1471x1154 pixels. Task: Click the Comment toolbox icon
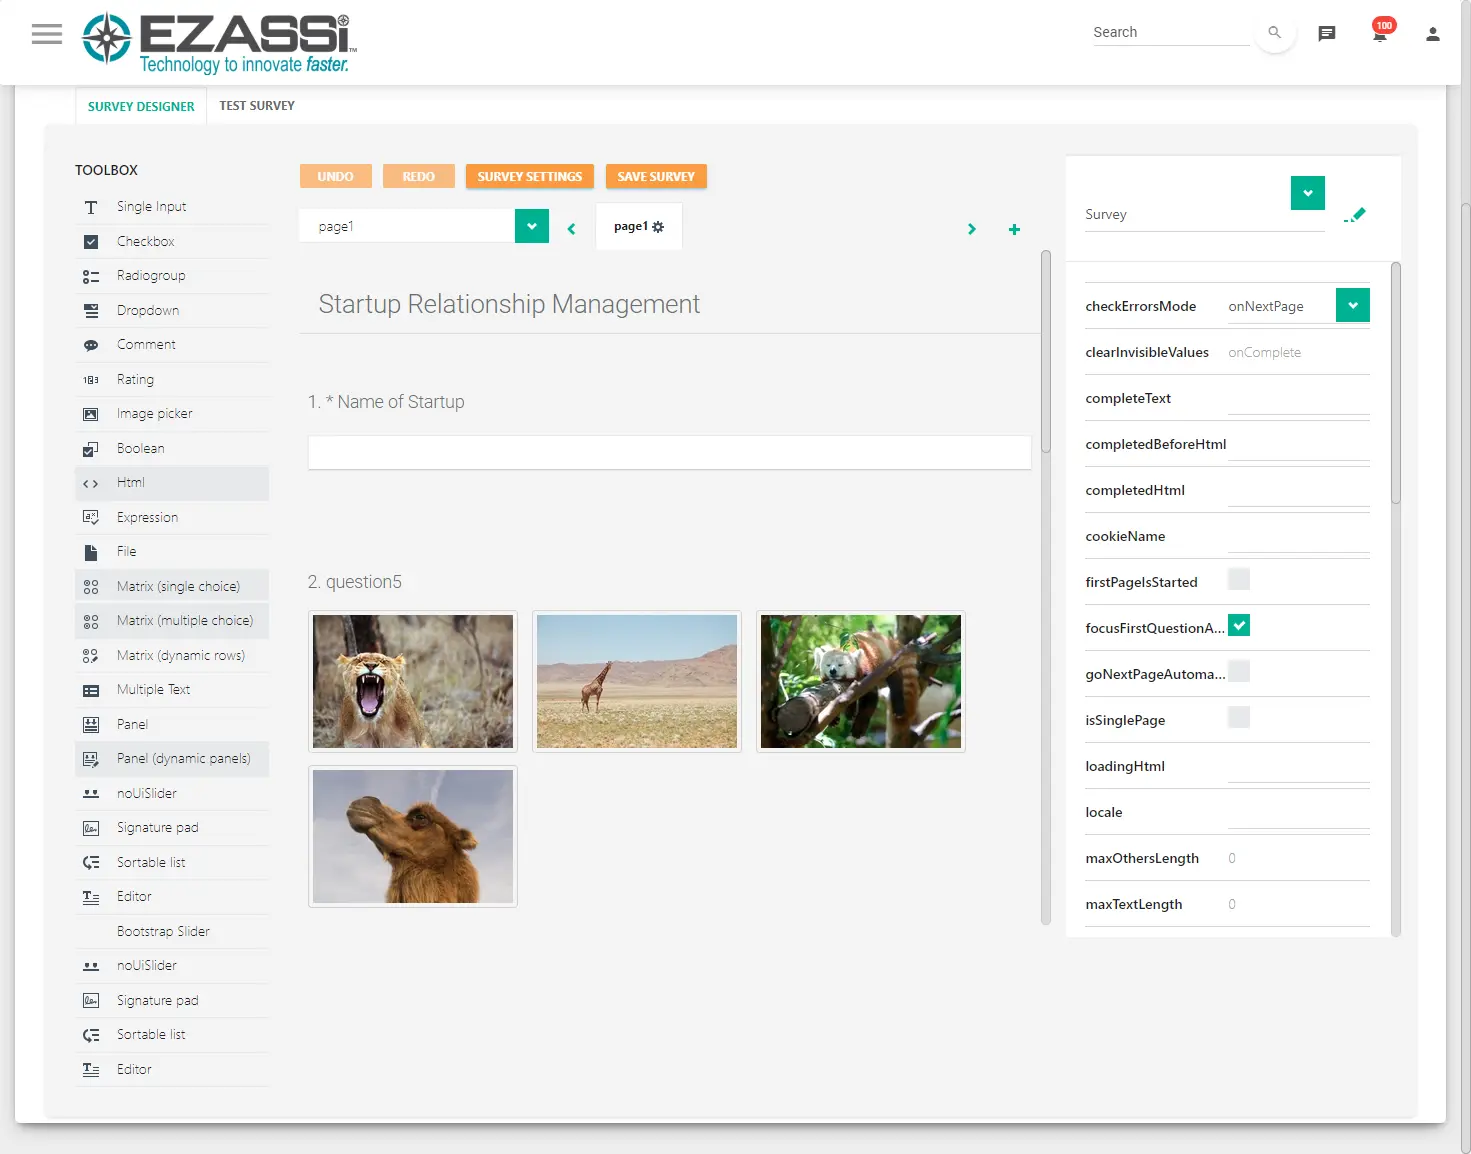coord(91,345)
